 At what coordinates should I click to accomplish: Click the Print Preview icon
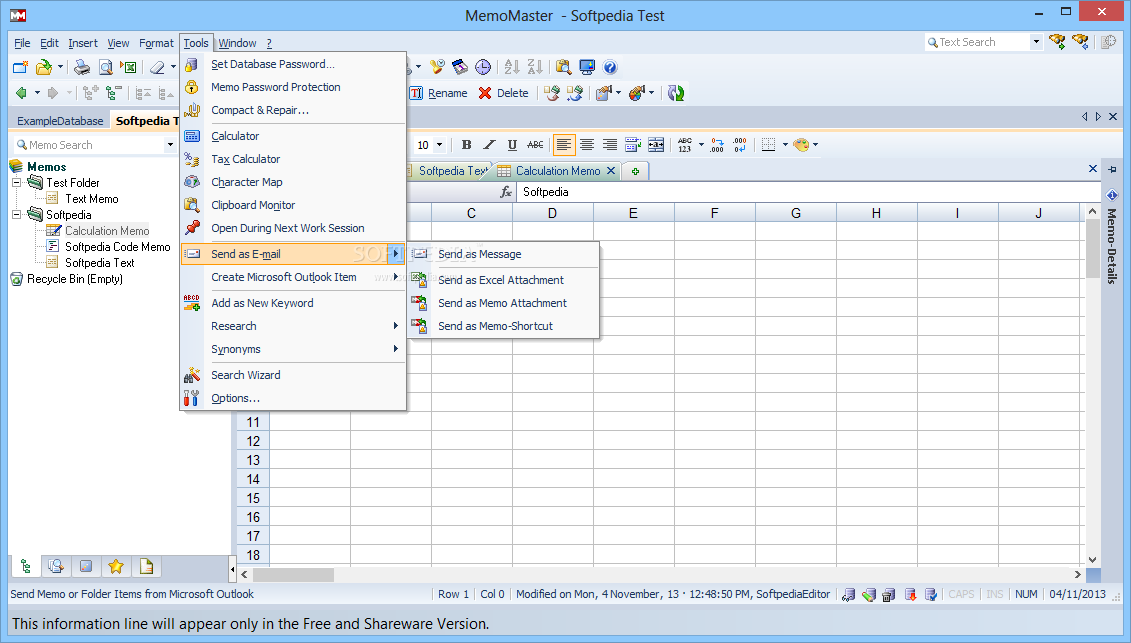pos(106,67)
